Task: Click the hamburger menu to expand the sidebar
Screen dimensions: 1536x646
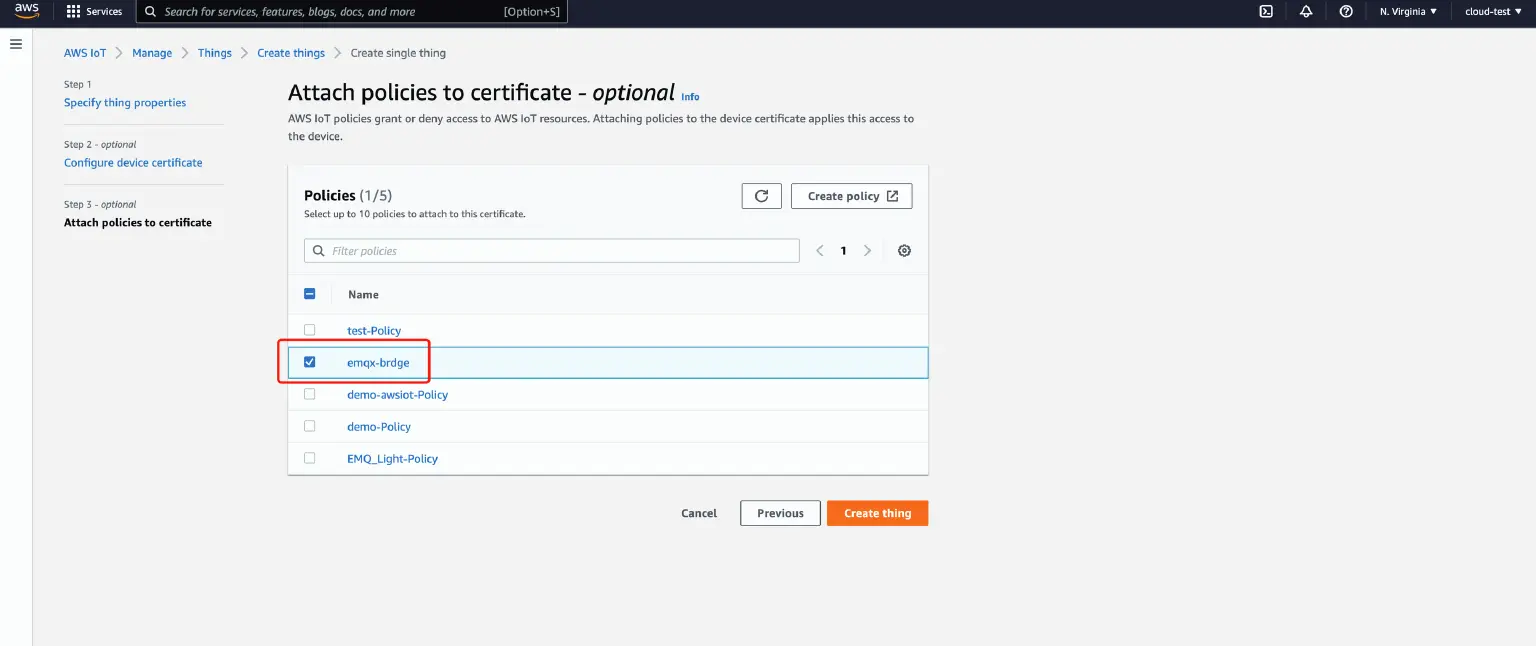Action: click(x=15, y=43)
